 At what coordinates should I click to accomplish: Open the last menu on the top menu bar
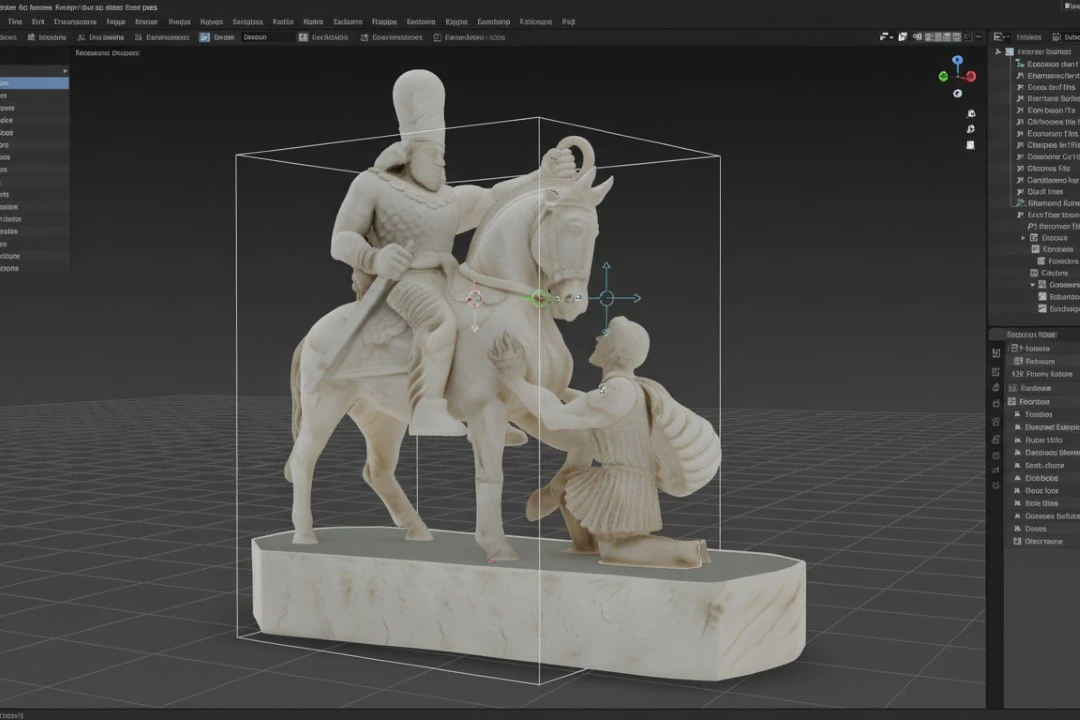(568, 21)
